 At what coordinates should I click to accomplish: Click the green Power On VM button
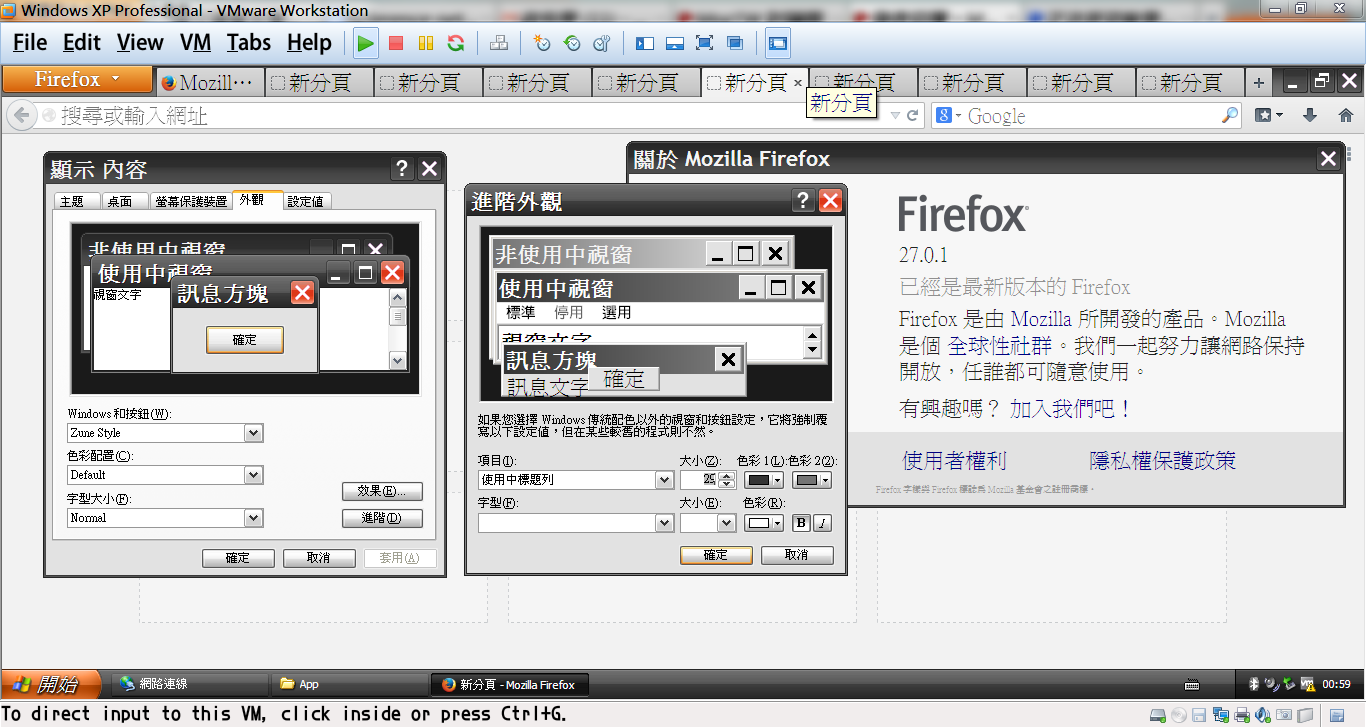tap(366, 43)
